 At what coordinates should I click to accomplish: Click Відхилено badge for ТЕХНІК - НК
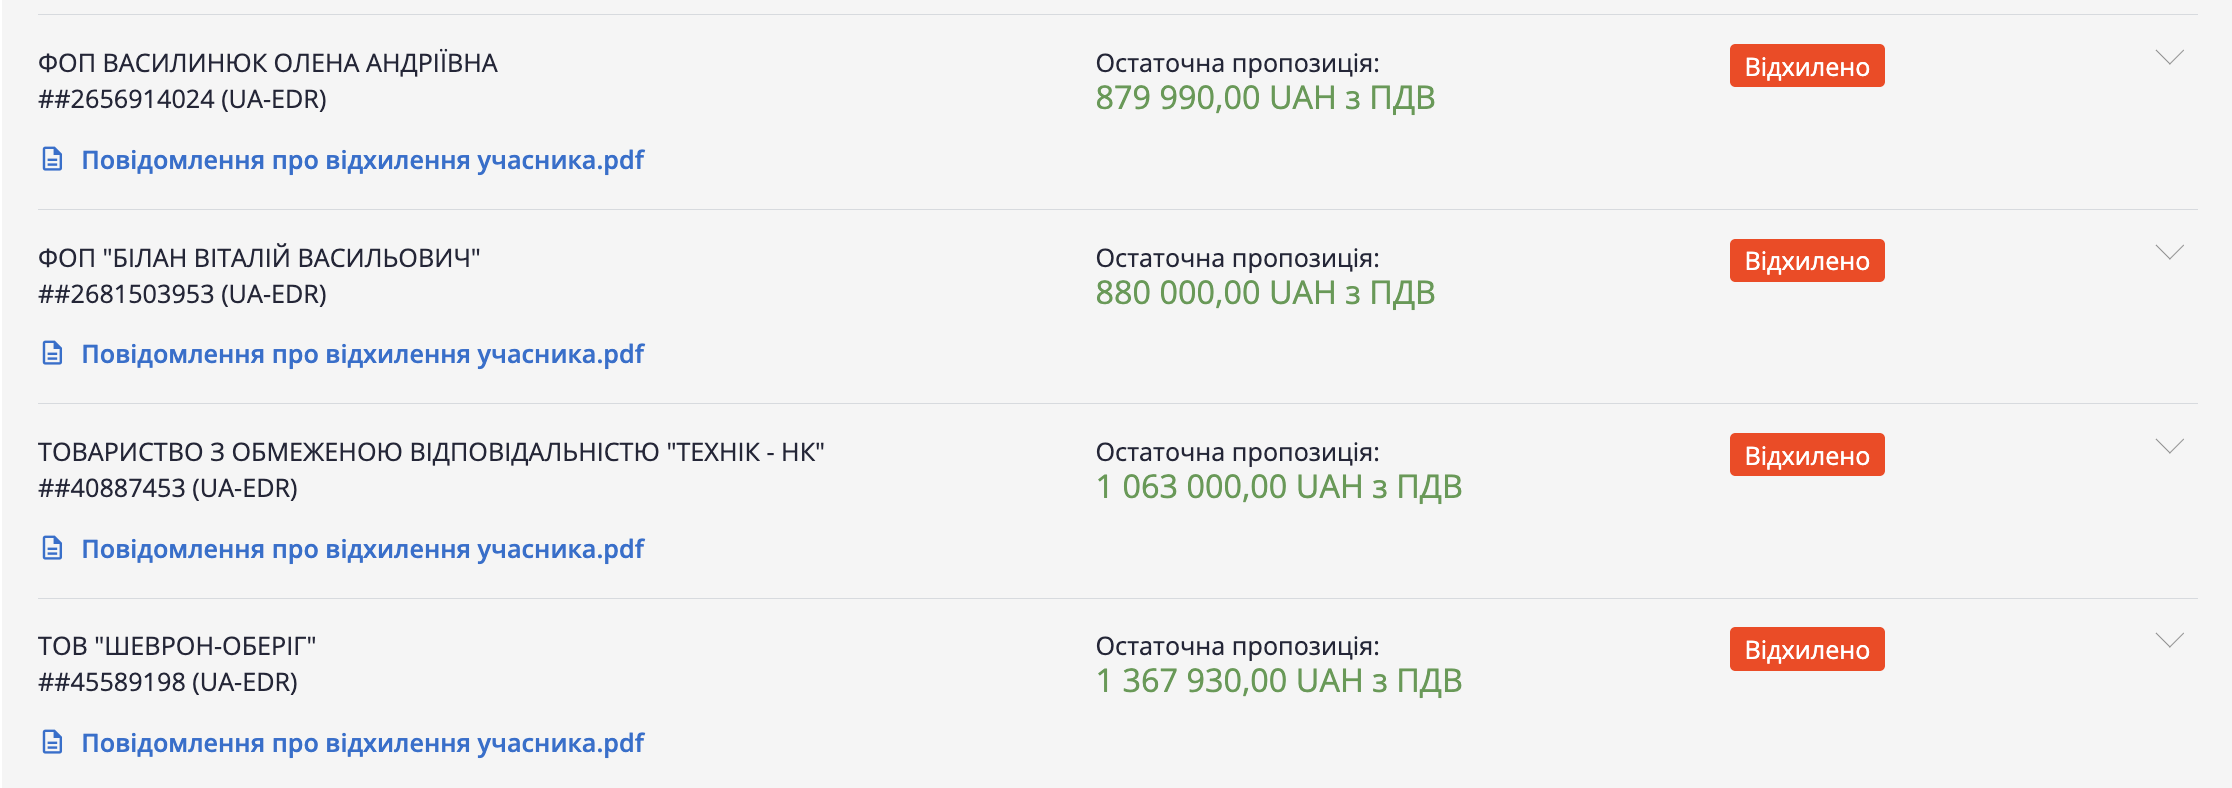point(1806,455)
